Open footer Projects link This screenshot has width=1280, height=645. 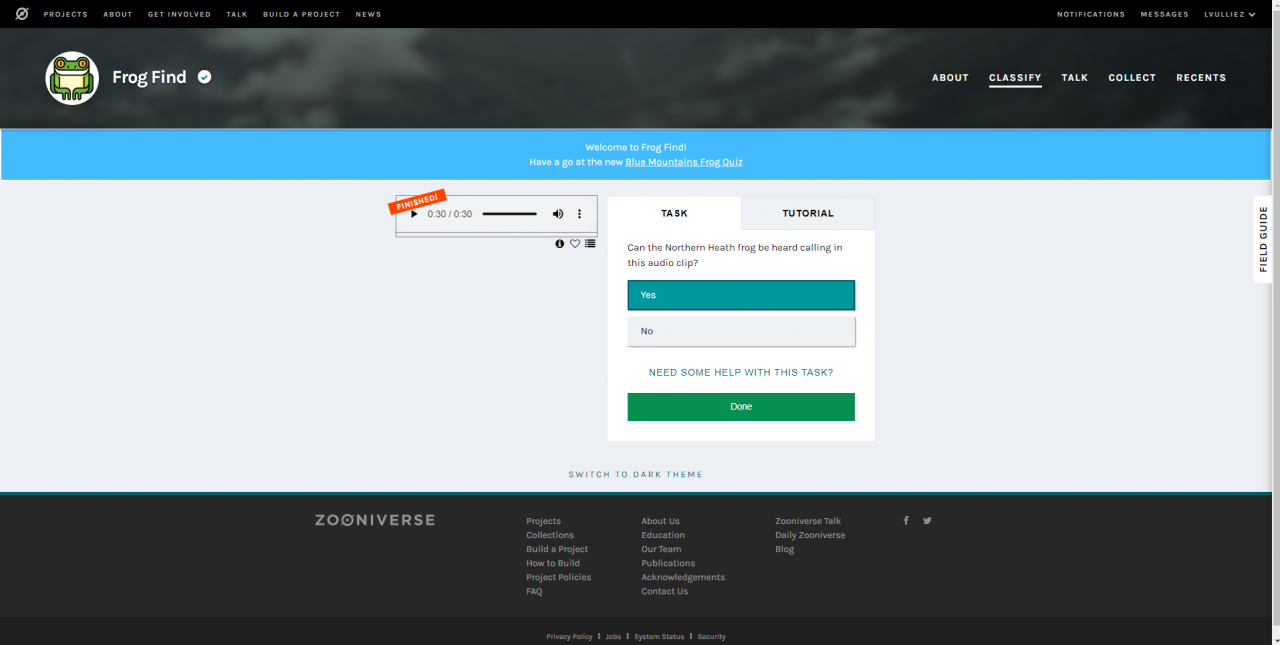[x=544, y=521]
